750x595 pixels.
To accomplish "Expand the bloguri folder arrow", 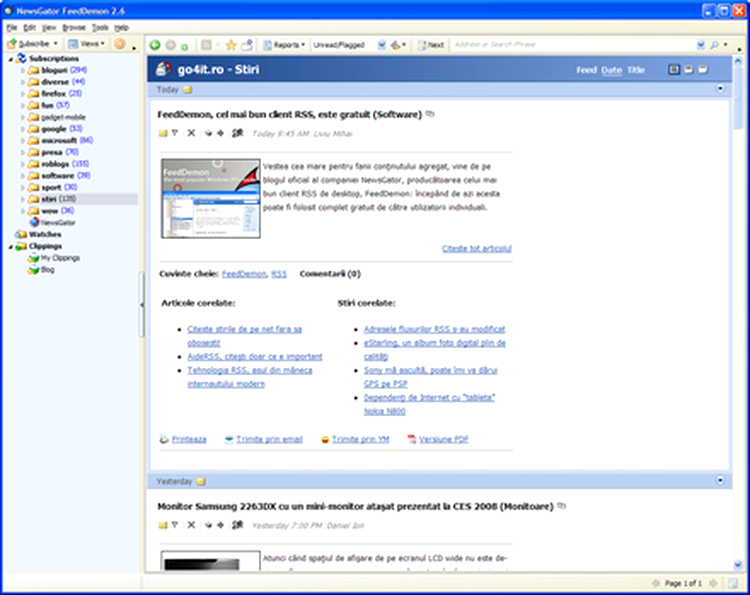I will tap(22, 70).
